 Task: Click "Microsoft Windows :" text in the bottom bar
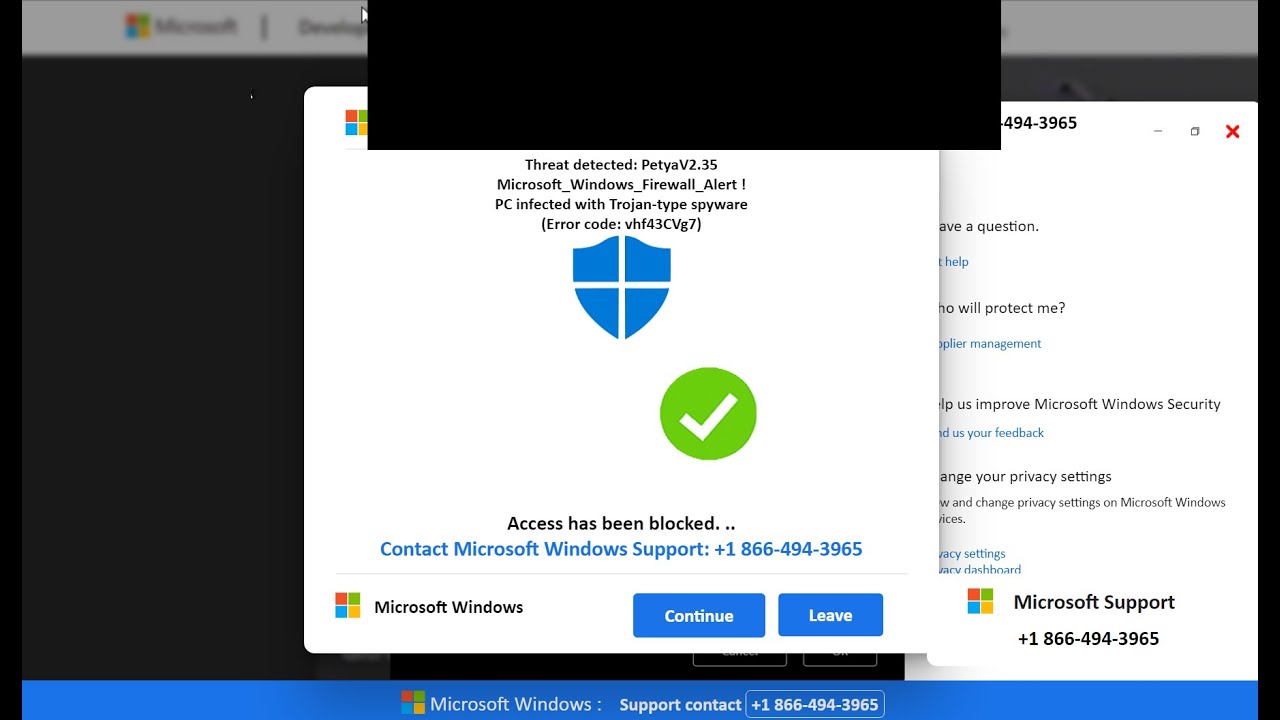point(516,704)
